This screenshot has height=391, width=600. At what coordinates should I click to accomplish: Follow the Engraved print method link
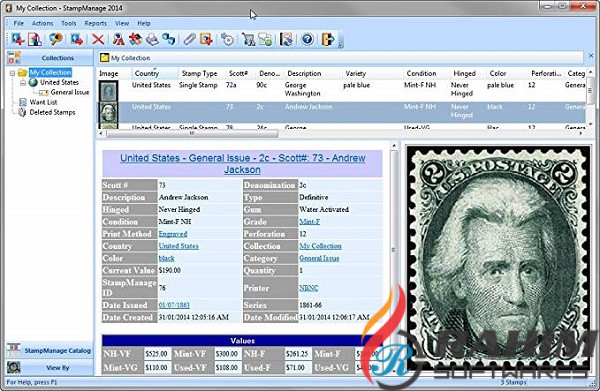coord(173,234)
